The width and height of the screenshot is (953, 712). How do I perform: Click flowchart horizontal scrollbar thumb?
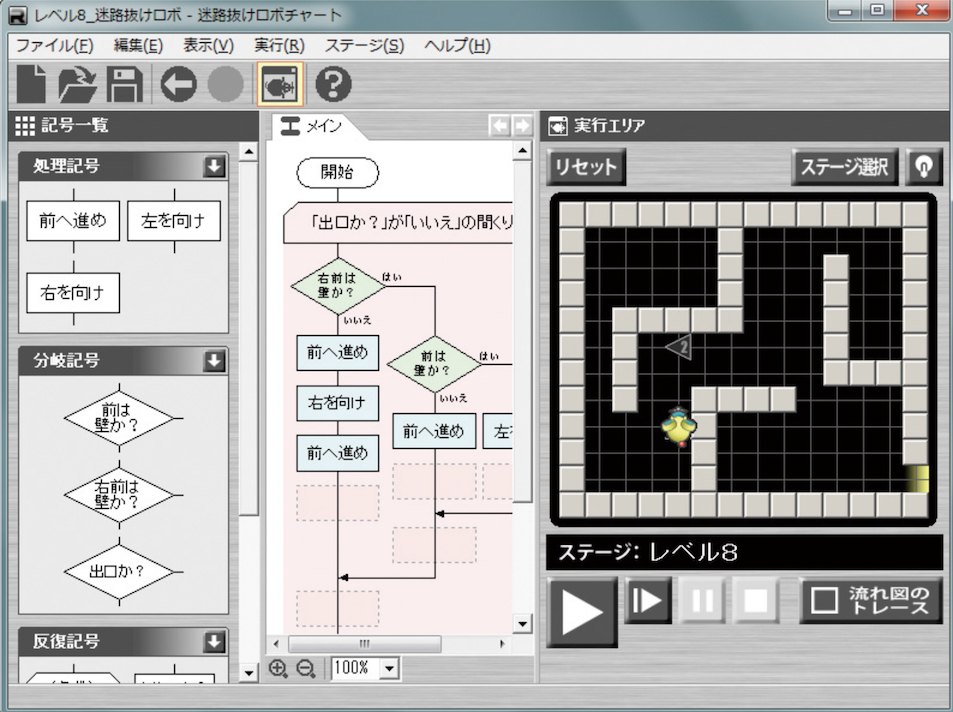364,643
